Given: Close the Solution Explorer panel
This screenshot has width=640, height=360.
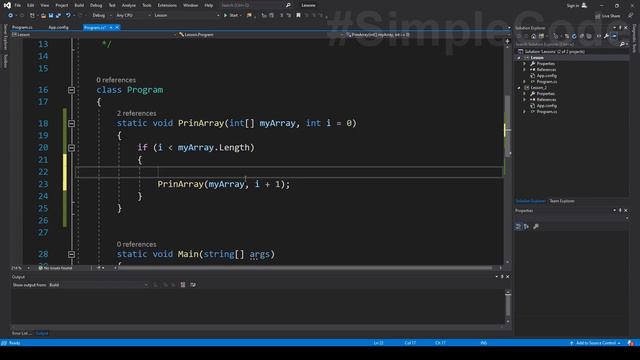Looking at the screenshot, I should (x=626, y=28).
